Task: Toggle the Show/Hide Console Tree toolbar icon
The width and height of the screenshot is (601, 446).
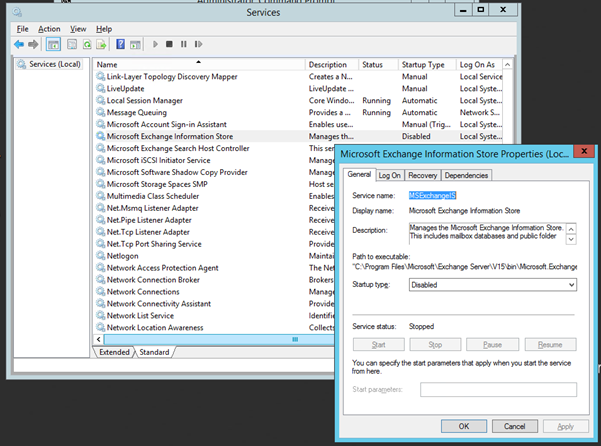Action: [53, 44]
